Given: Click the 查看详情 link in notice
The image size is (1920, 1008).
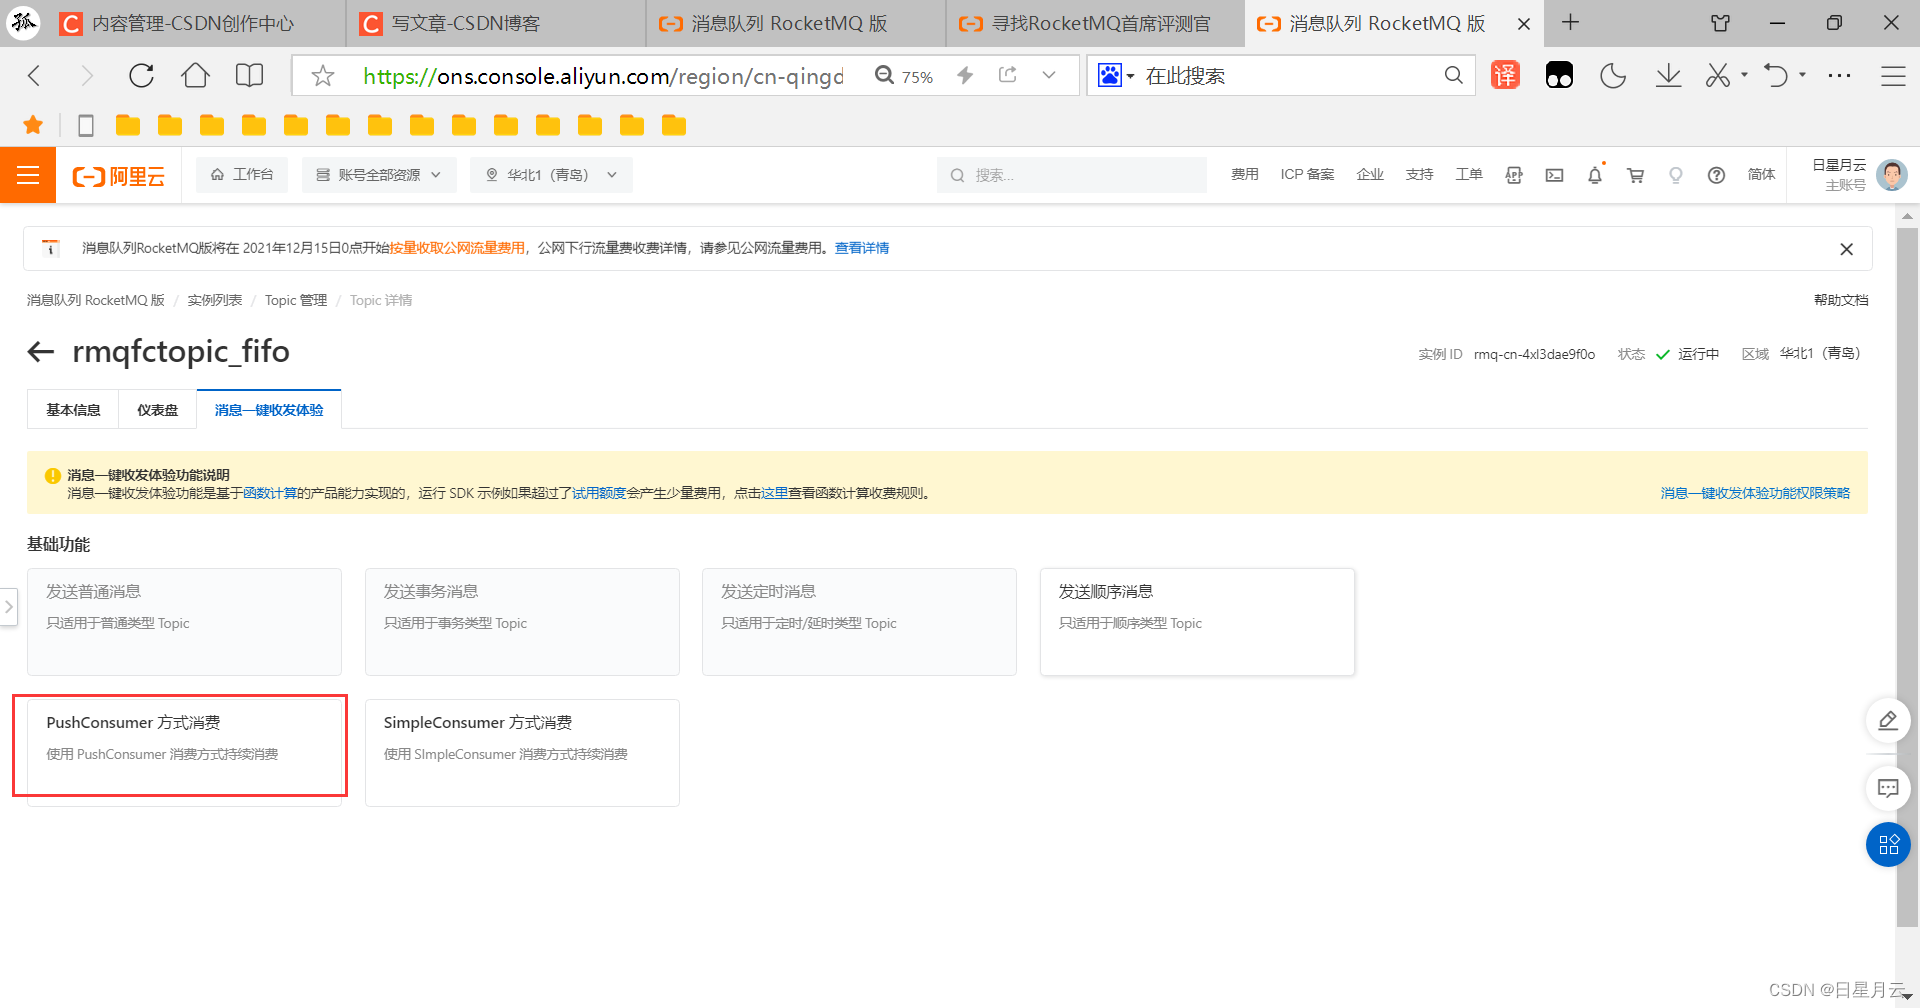Looking at the screenshot, I should coord(862,248).
